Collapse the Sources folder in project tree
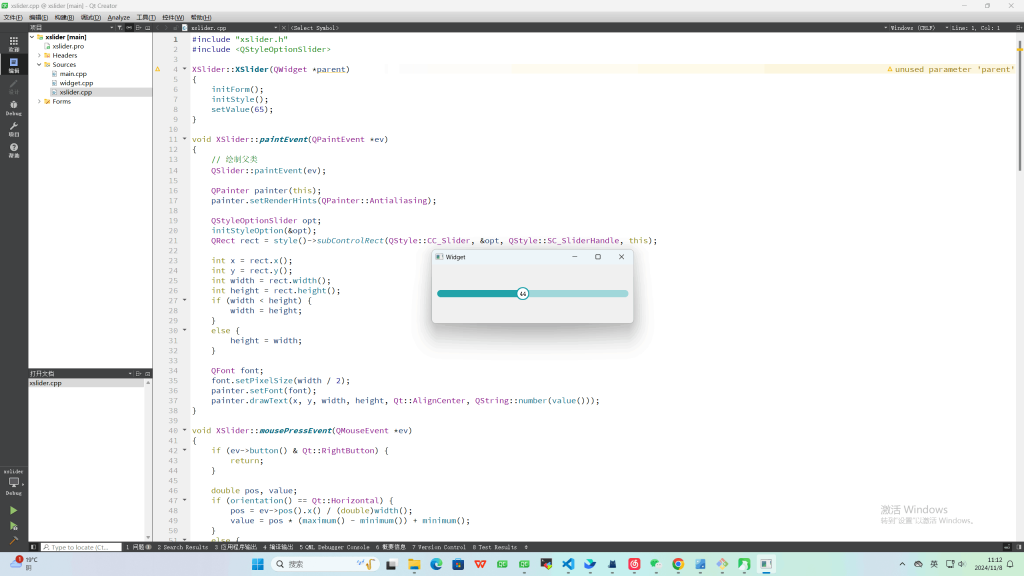The image size is (1024, 576). [x=39, y=65]
